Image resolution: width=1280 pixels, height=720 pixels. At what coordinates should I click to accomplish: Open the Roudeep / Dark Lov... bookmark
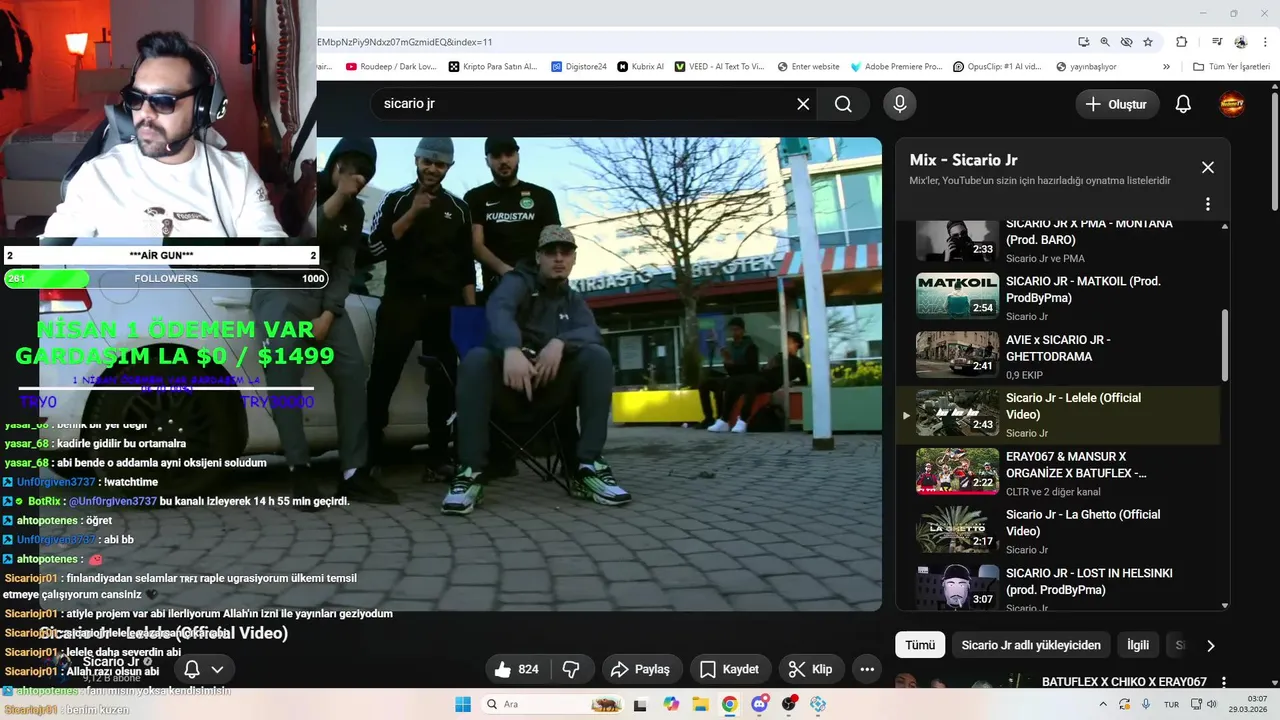(391, 67)
